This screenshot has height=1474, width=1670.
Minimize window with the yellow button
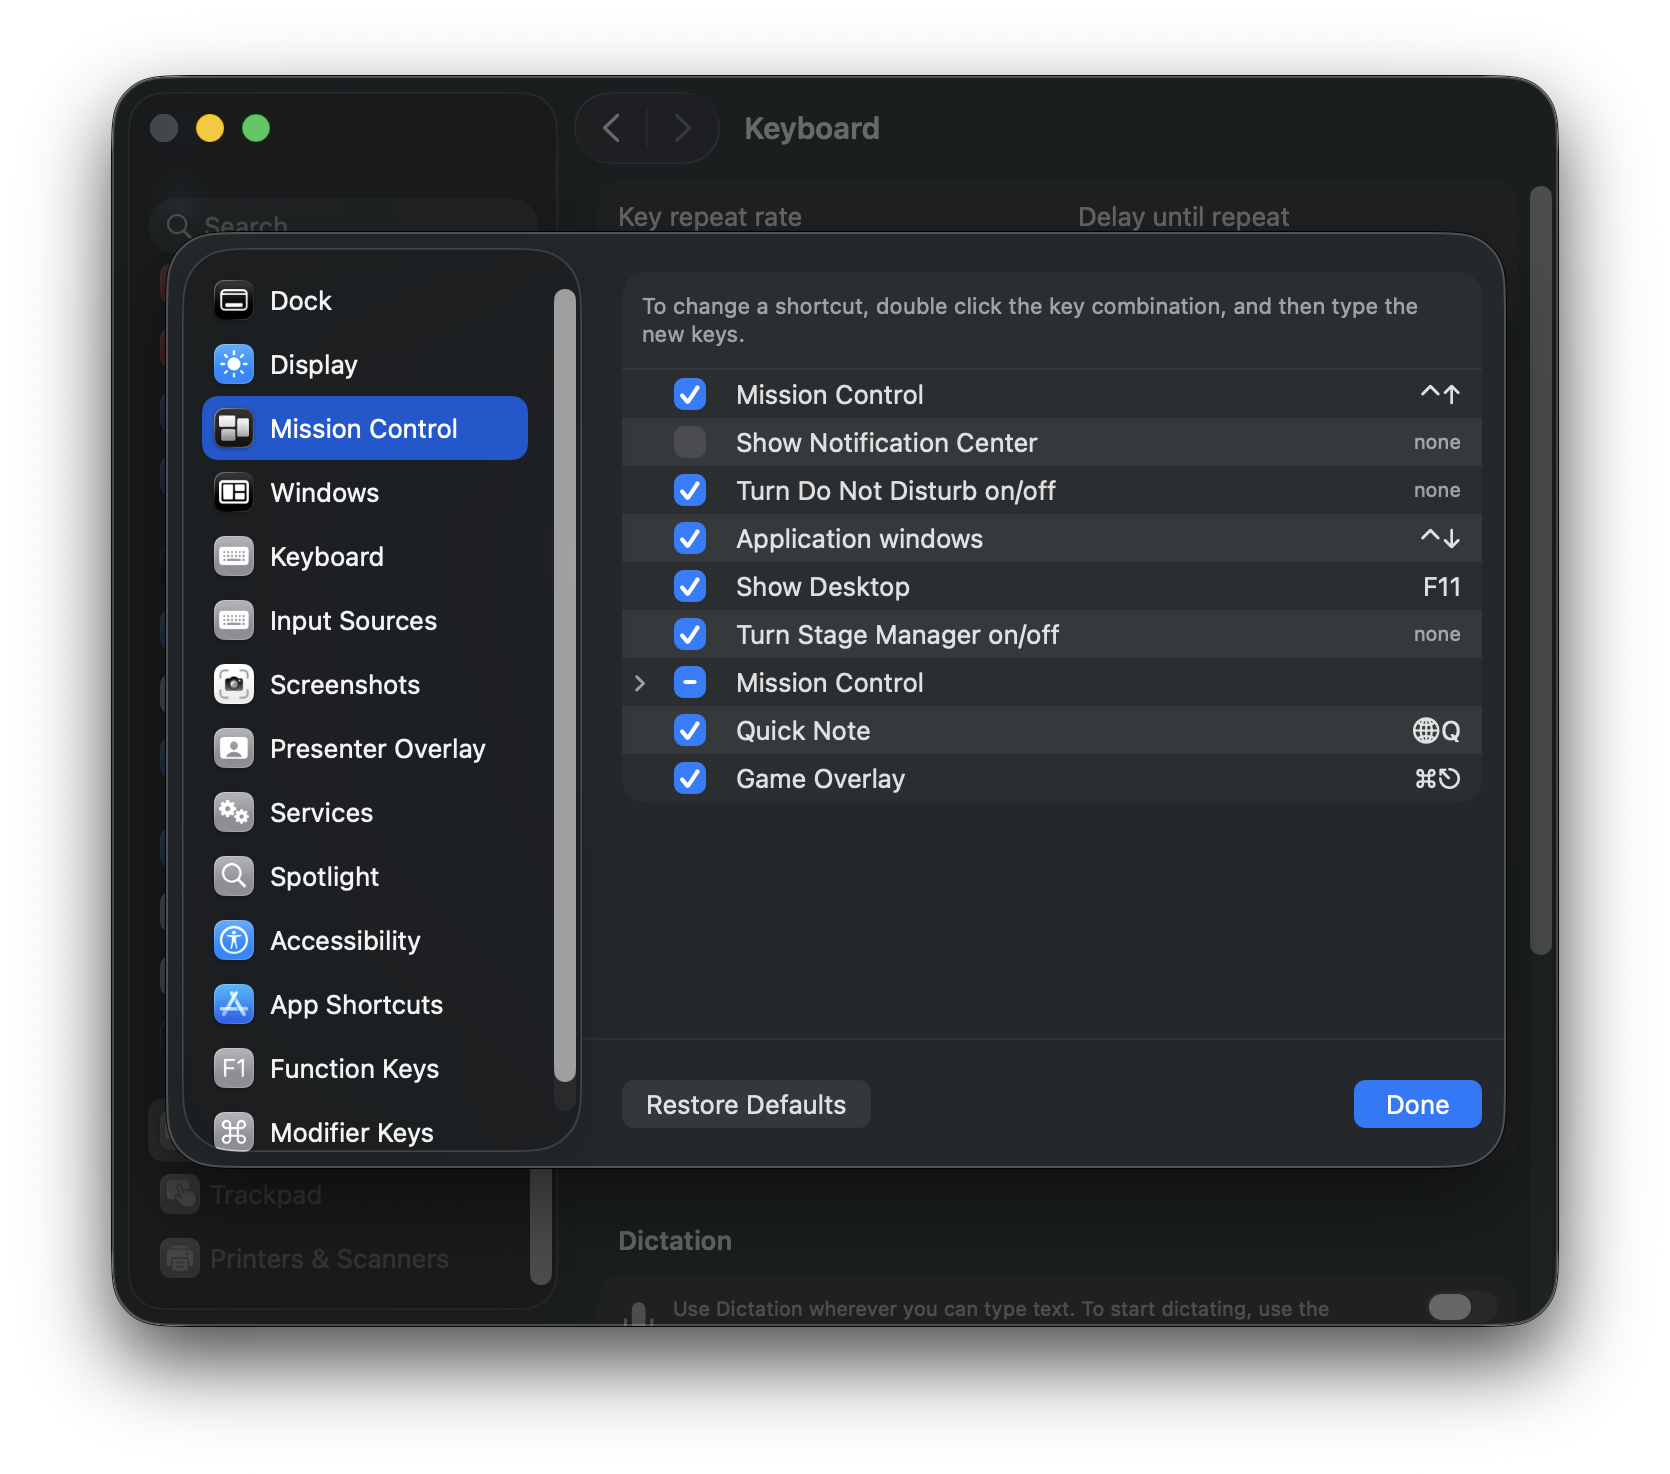(x=210, y=128)
